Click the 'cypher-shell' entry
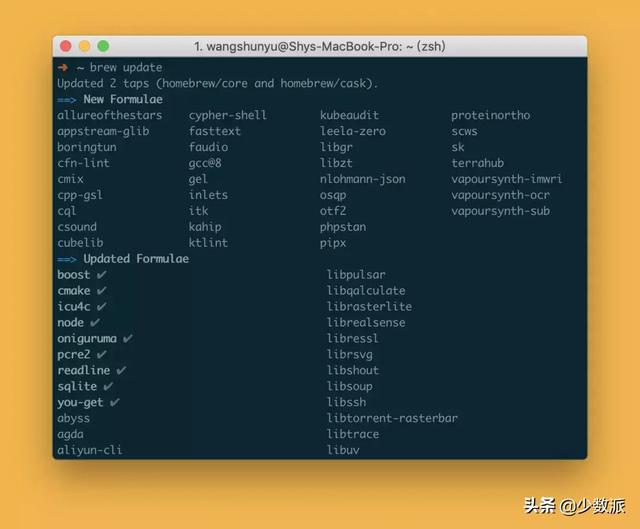The width and height of the screenshot is (640, 529). [228, 116]
